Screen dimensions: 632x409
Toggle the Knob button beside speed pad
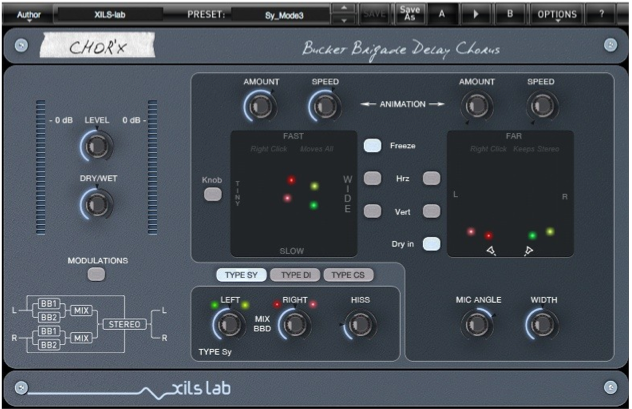[213, 194]
